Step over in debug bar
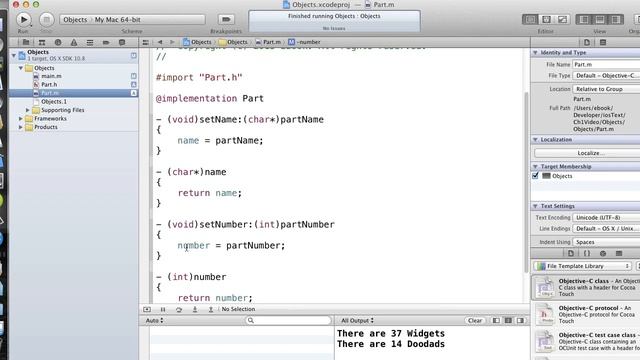This screenshot has height=360, width=640. click(179, 309)
